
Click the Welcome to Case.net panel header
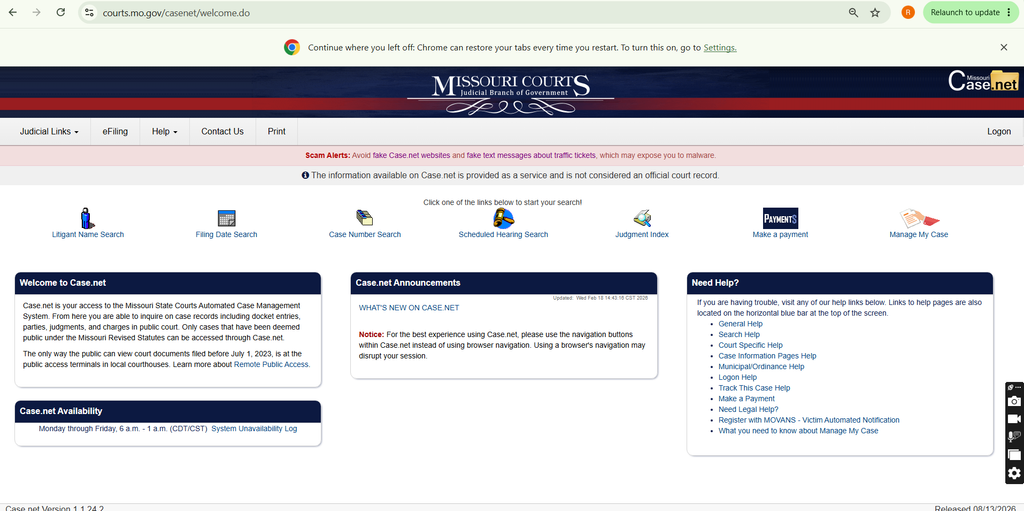[168, 283]
